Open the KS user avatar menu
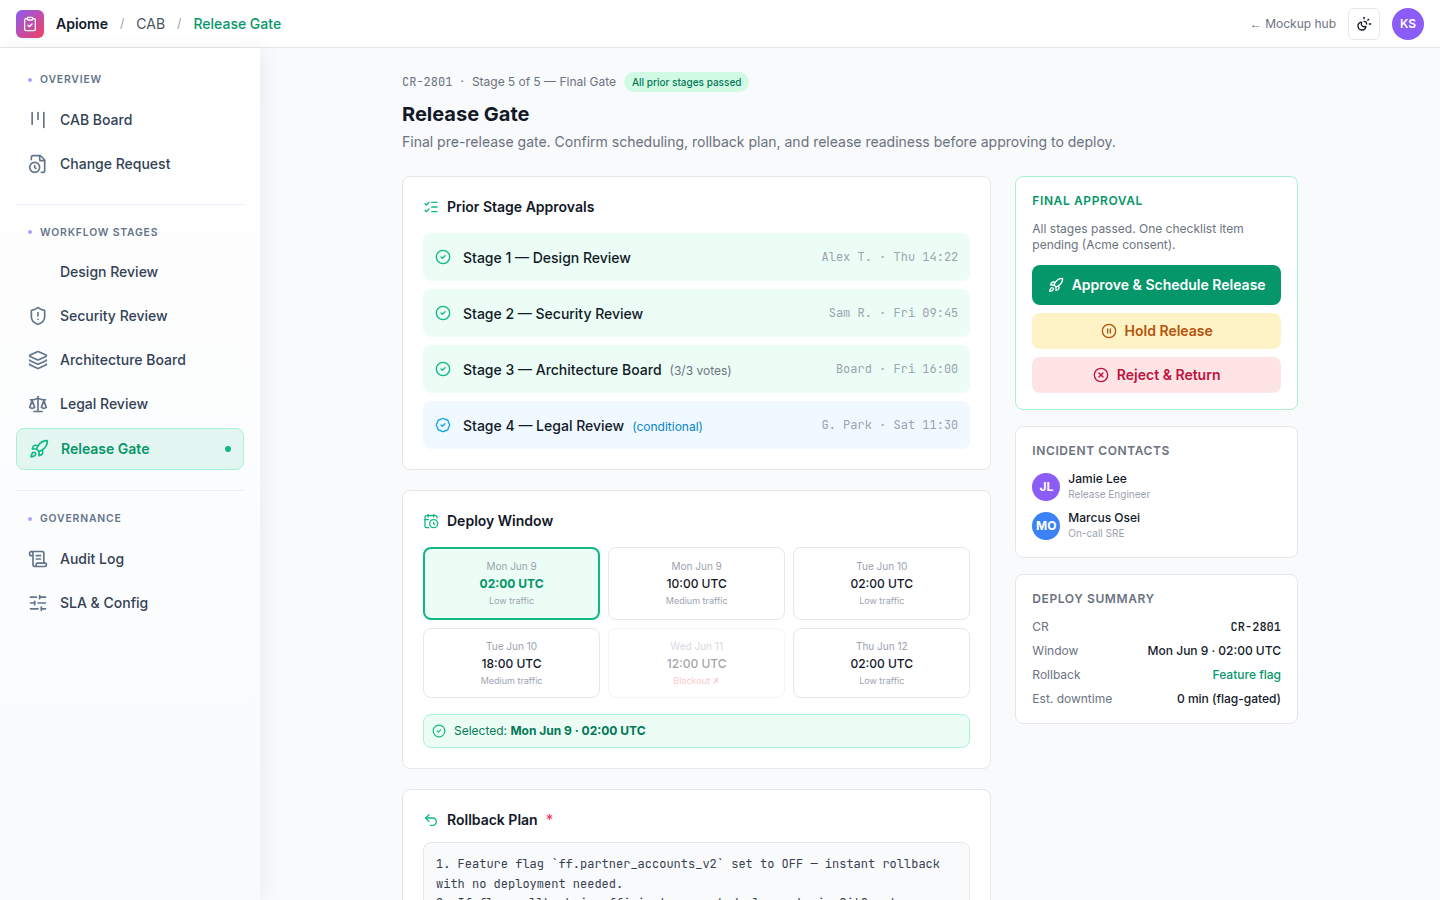This screenshot has height=900, width=1440. [x=1408, y=24]
